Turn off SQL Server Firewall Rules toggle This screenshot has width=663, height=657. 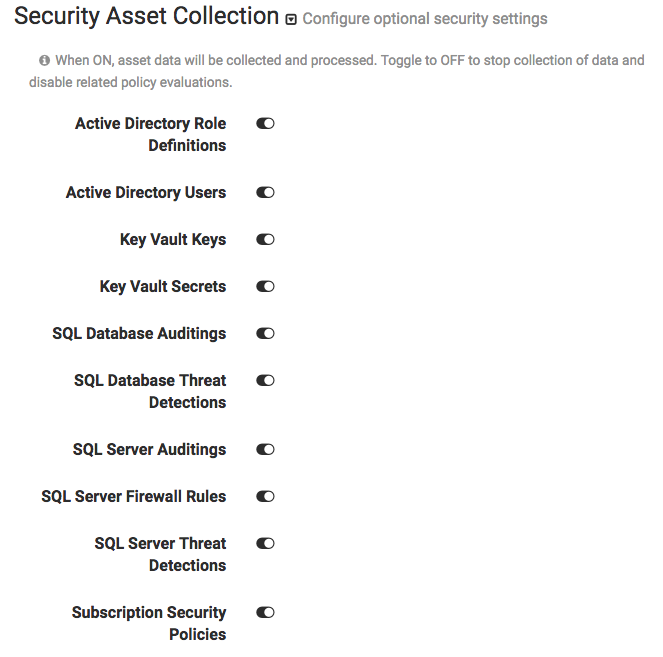click(x=265, y=497)
